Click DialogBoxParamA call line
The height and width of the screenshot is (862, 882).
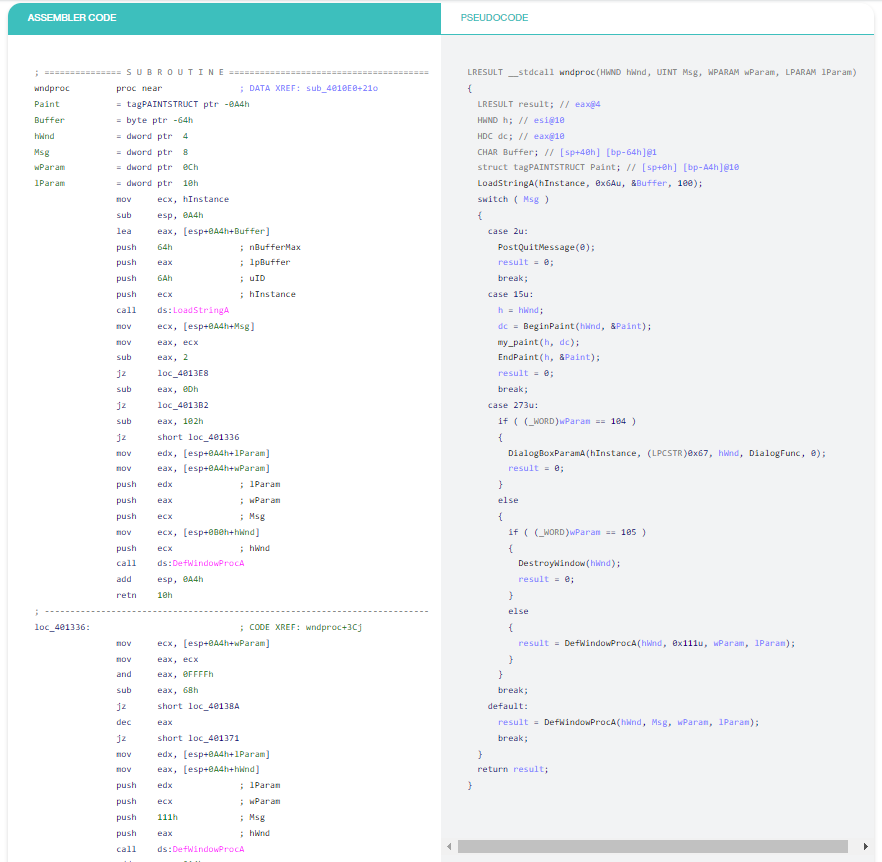click(667, 454)
